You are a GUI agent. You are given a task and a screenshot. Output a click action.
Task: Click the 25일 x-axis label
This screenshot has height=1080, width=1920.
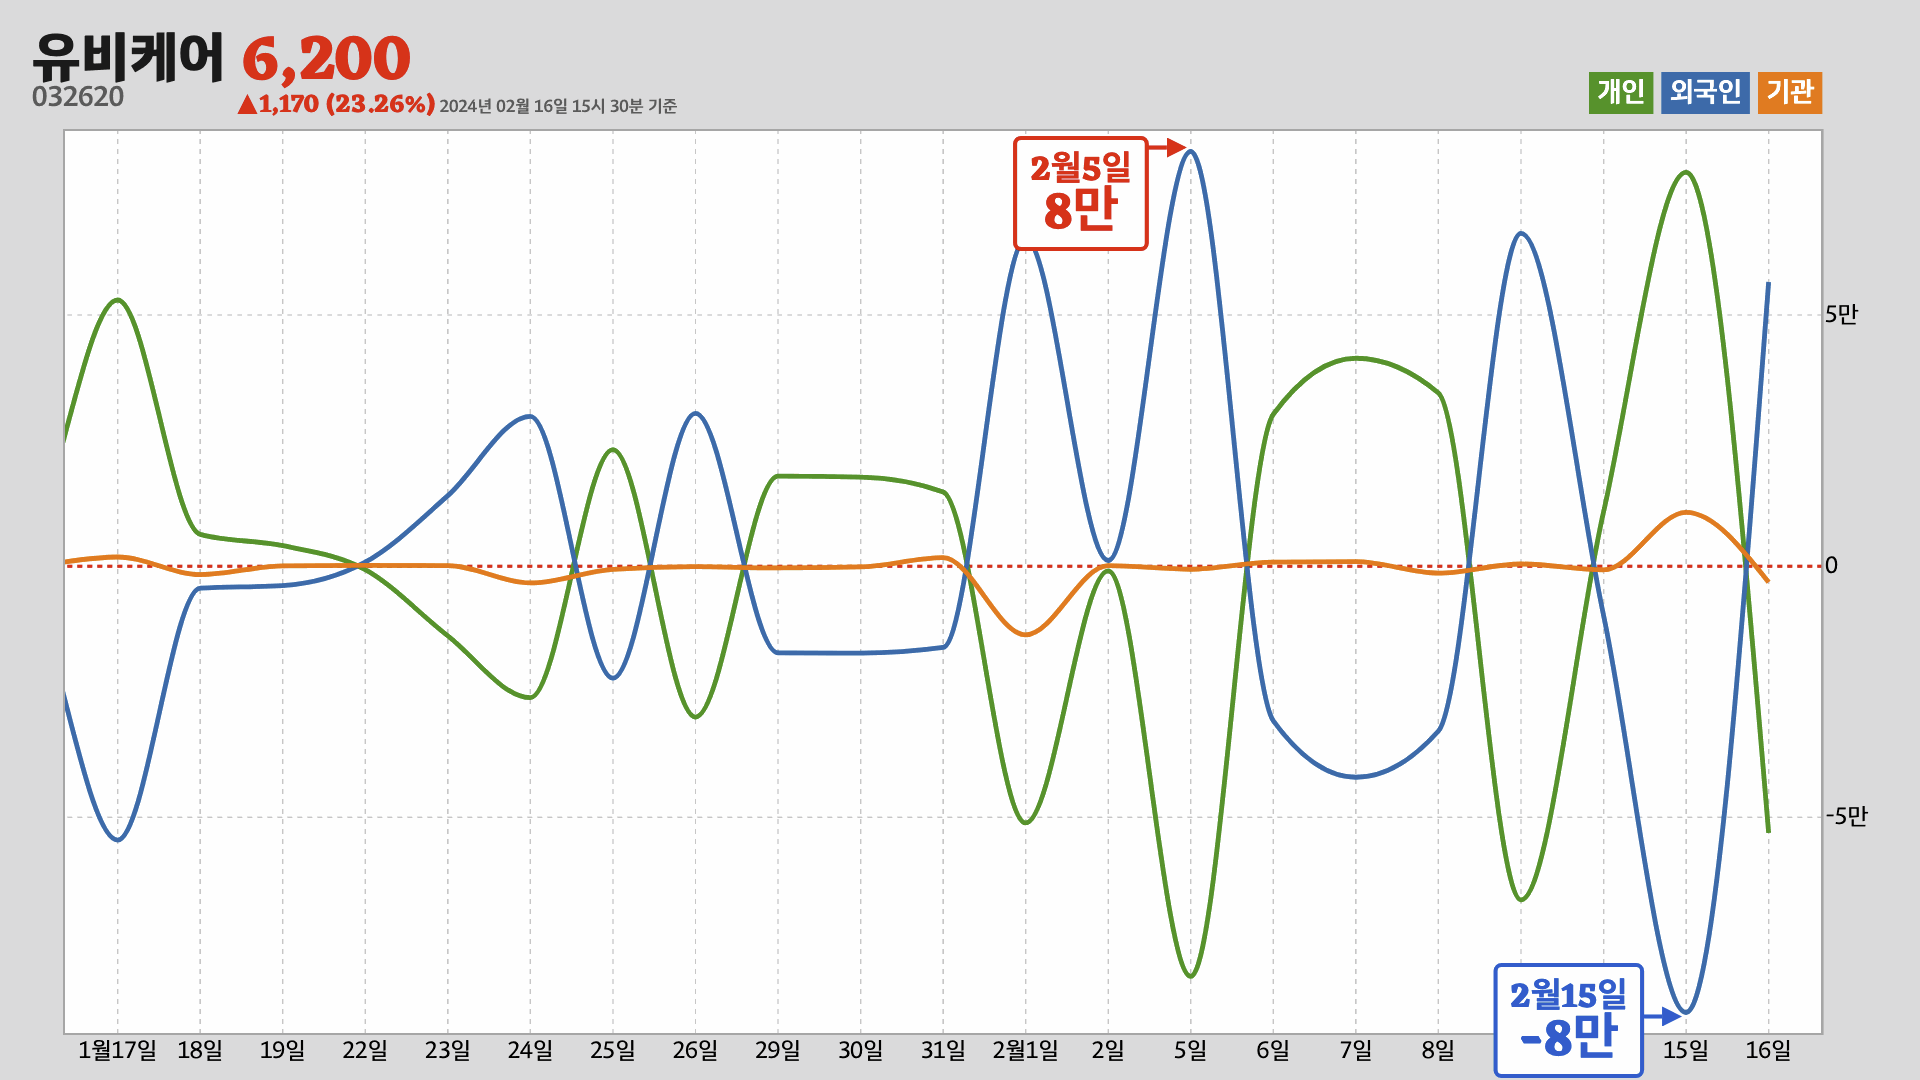coord(612,1050)
